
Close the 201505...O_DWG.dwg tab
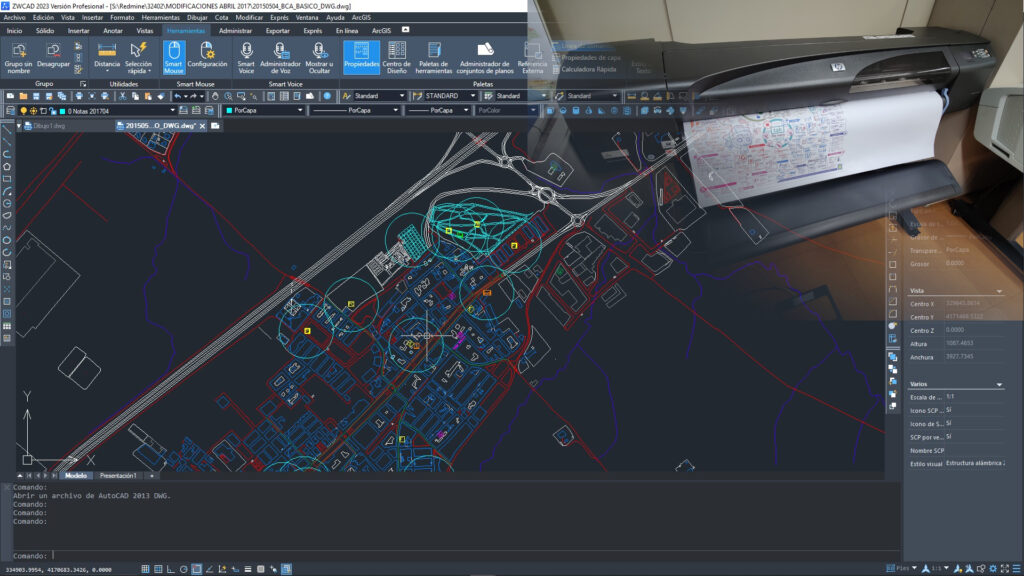202,126
